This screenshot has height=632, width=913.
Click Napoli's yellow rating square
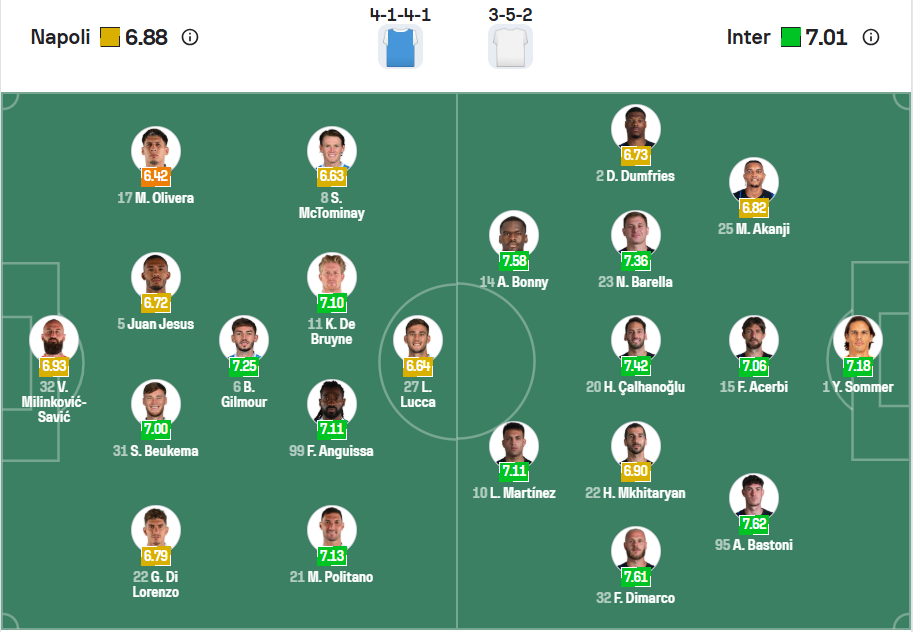tap(110, 38)
